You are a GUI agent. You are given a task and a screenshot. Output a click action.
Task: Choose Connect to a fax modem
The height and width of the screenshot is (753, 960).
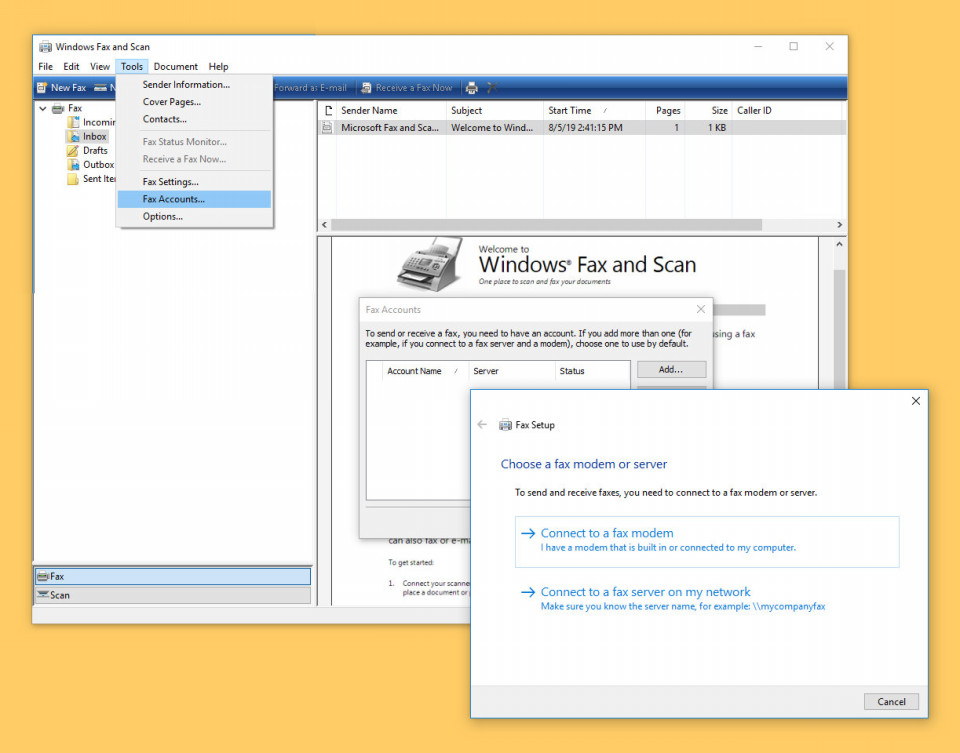pyautogui.click(x=607, y=534)
